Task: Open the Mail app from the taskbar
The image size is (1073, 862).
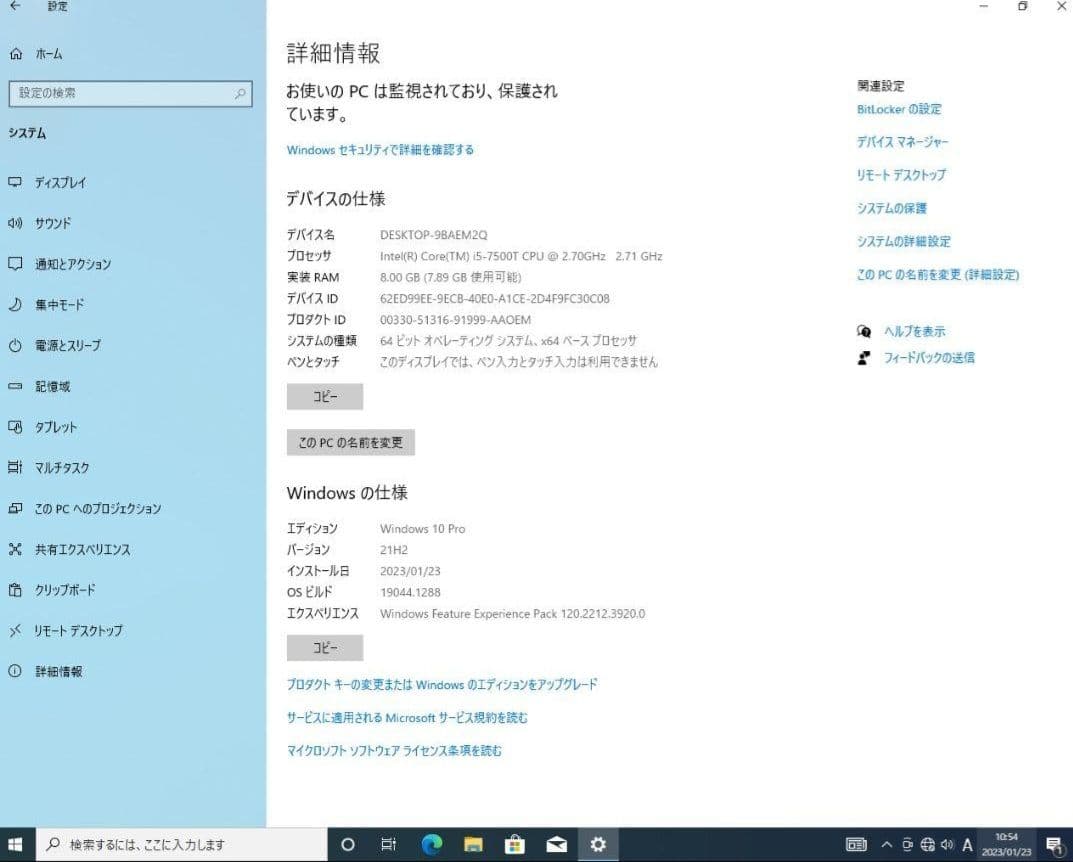Action: [x=556, y=845]
